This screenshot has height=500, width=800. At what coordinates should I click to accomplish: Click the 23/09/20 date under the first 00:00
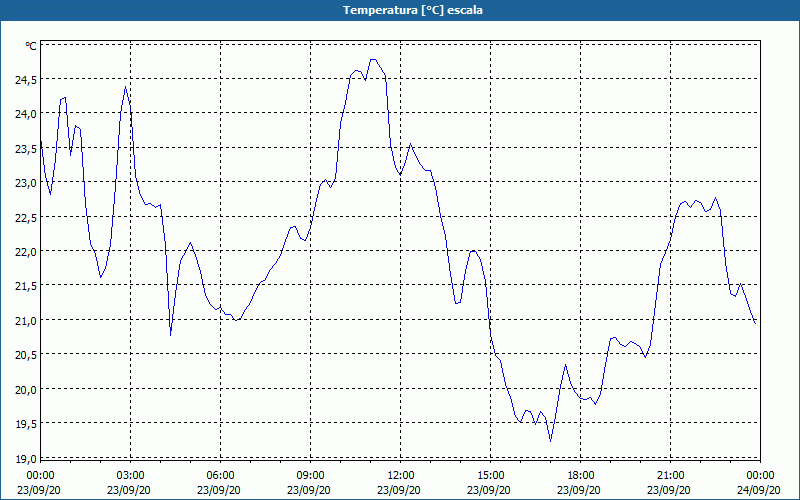(39, 490)
